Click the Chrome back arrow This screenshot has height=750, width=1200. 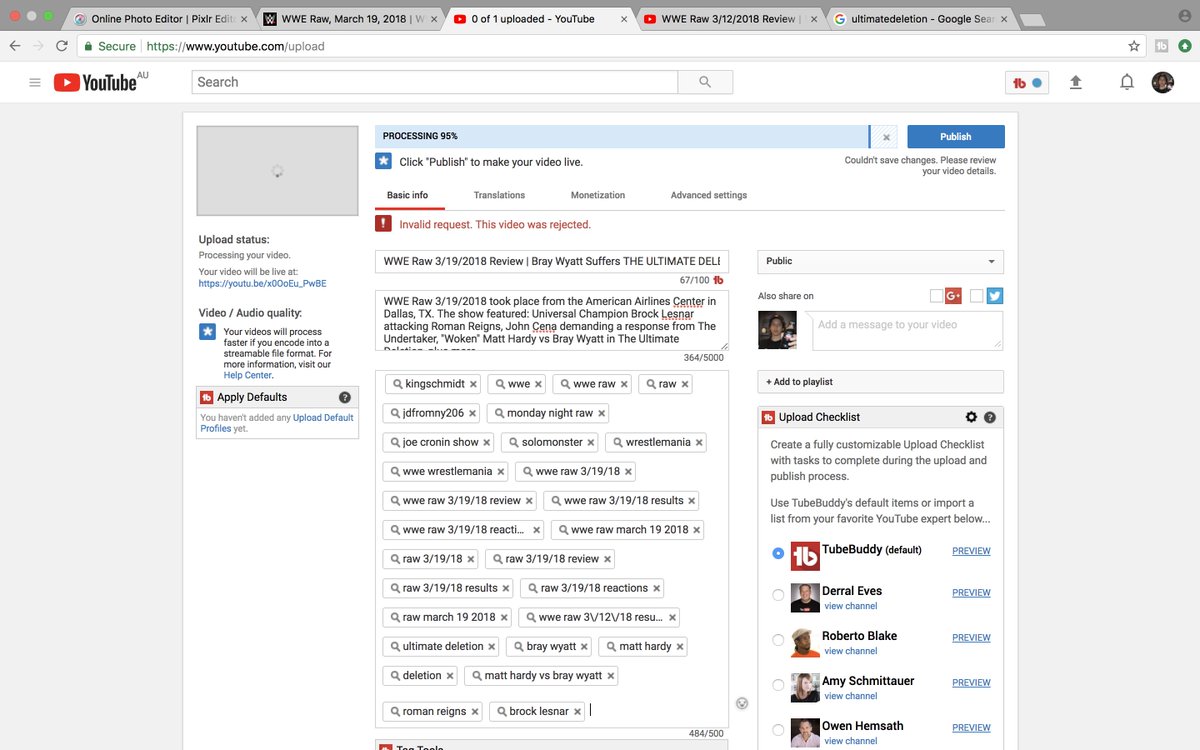[x=15, y=46]
